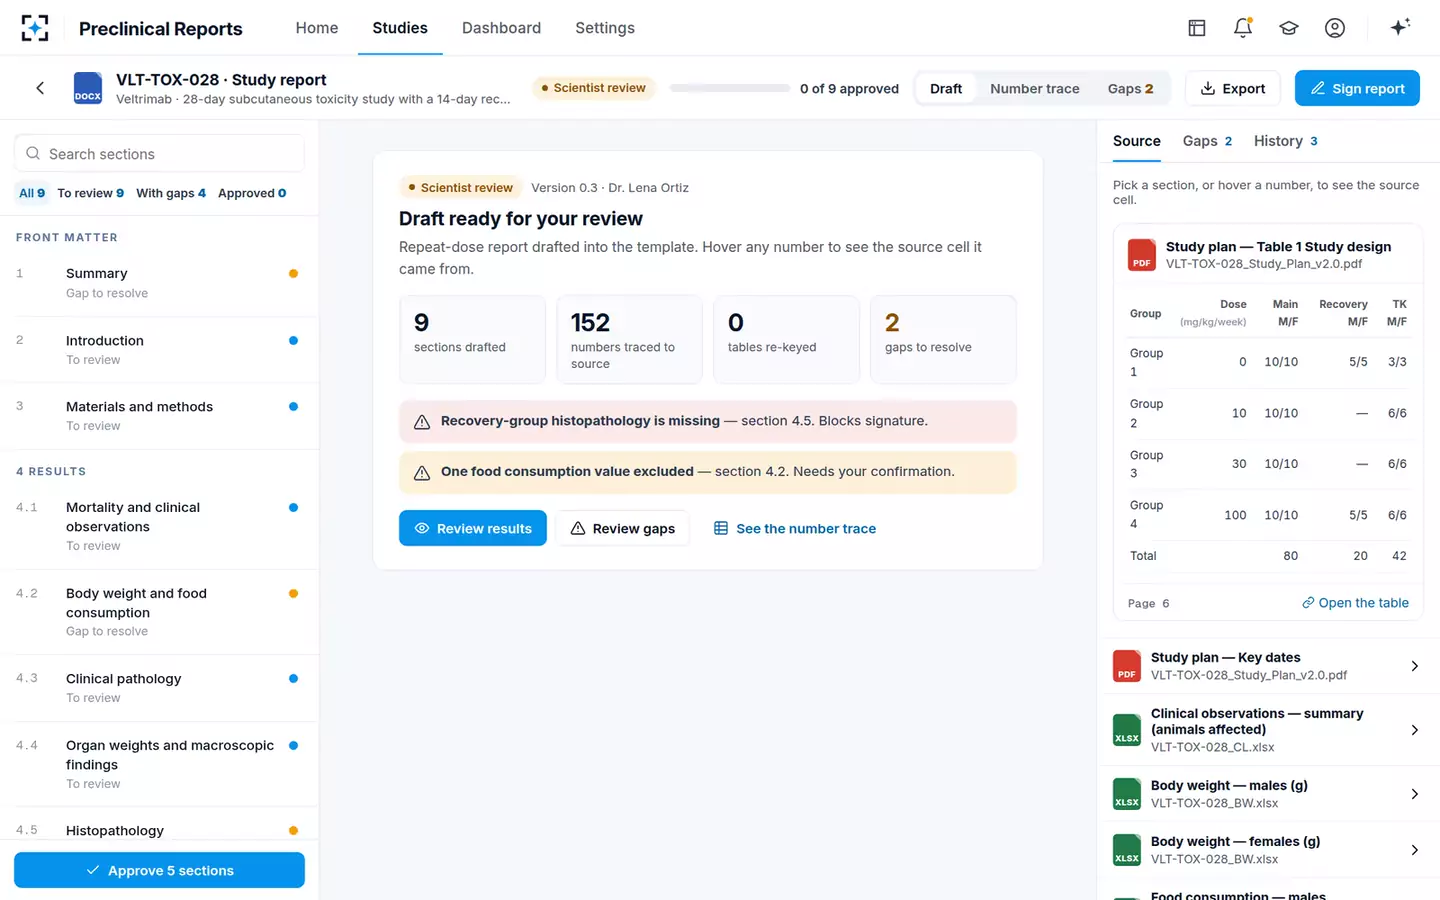Expand Study plan — Key dates source
The height and width of the screenshot is (900, 1440).
(x=1268, y=666)
